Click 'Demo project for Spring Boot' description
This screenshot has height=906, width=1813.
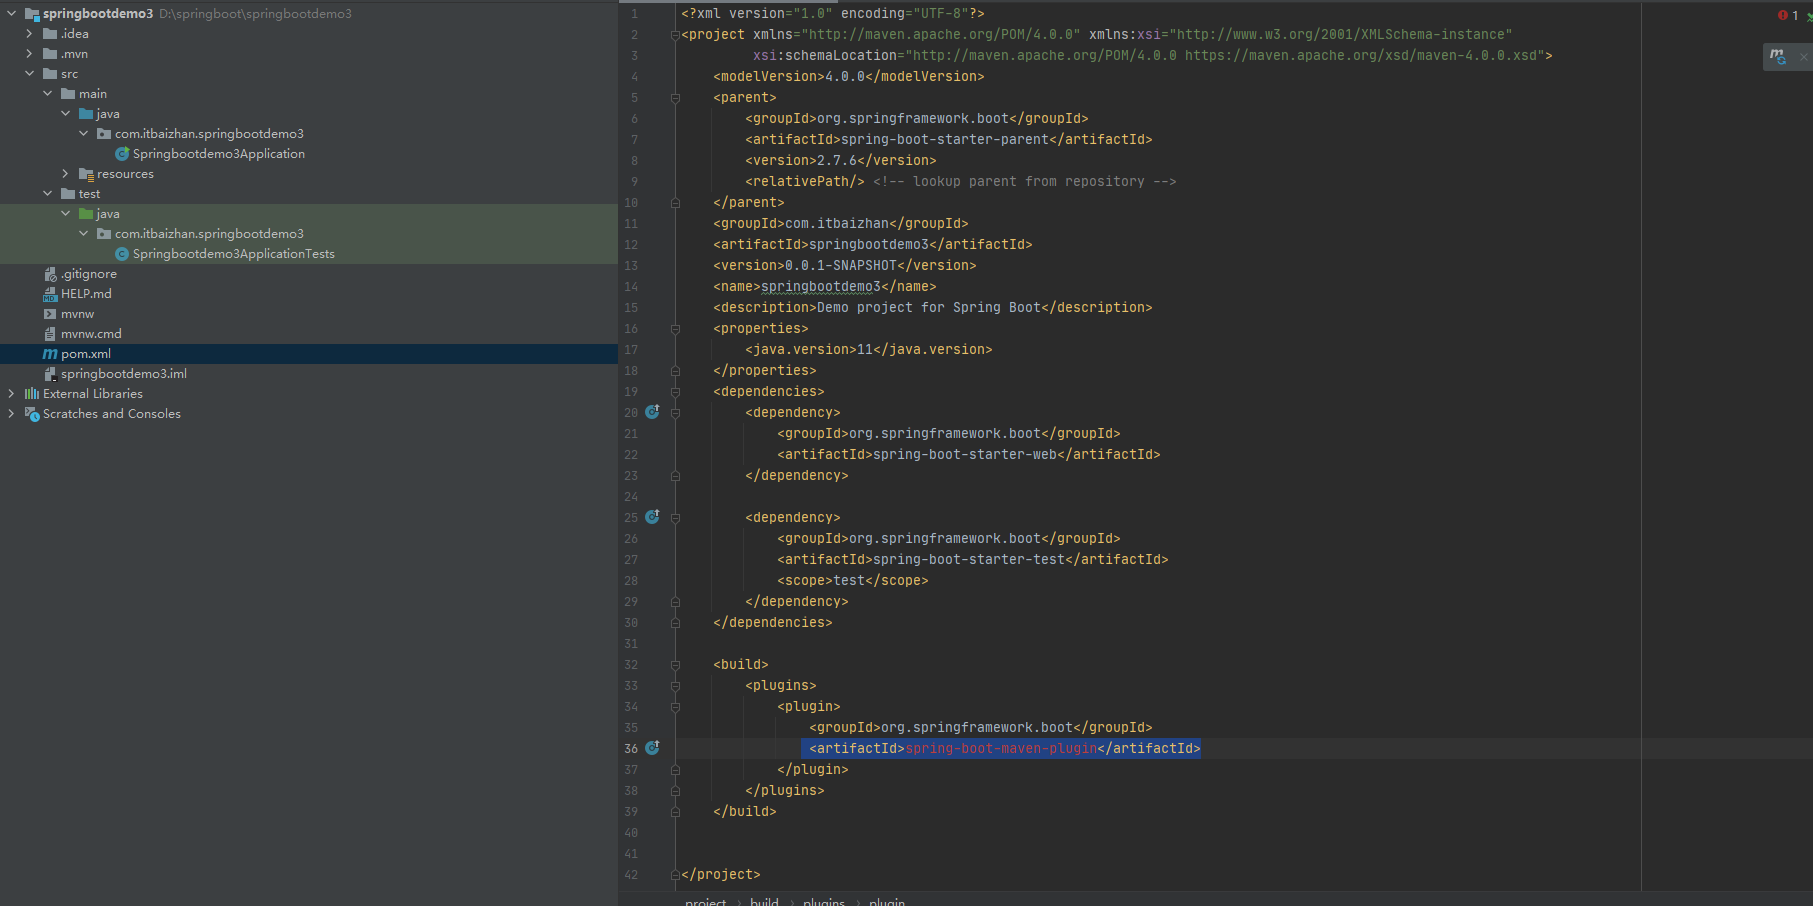pos(929,307)
